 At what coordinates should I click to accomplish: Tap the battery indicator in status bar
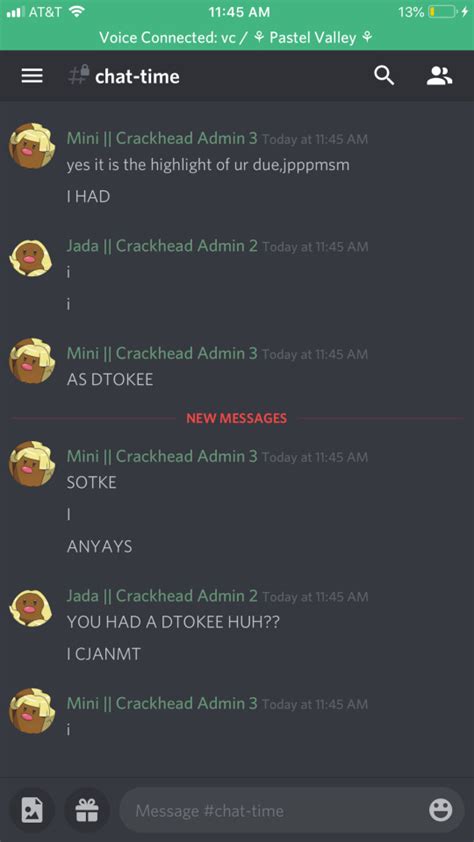(445, 12)
